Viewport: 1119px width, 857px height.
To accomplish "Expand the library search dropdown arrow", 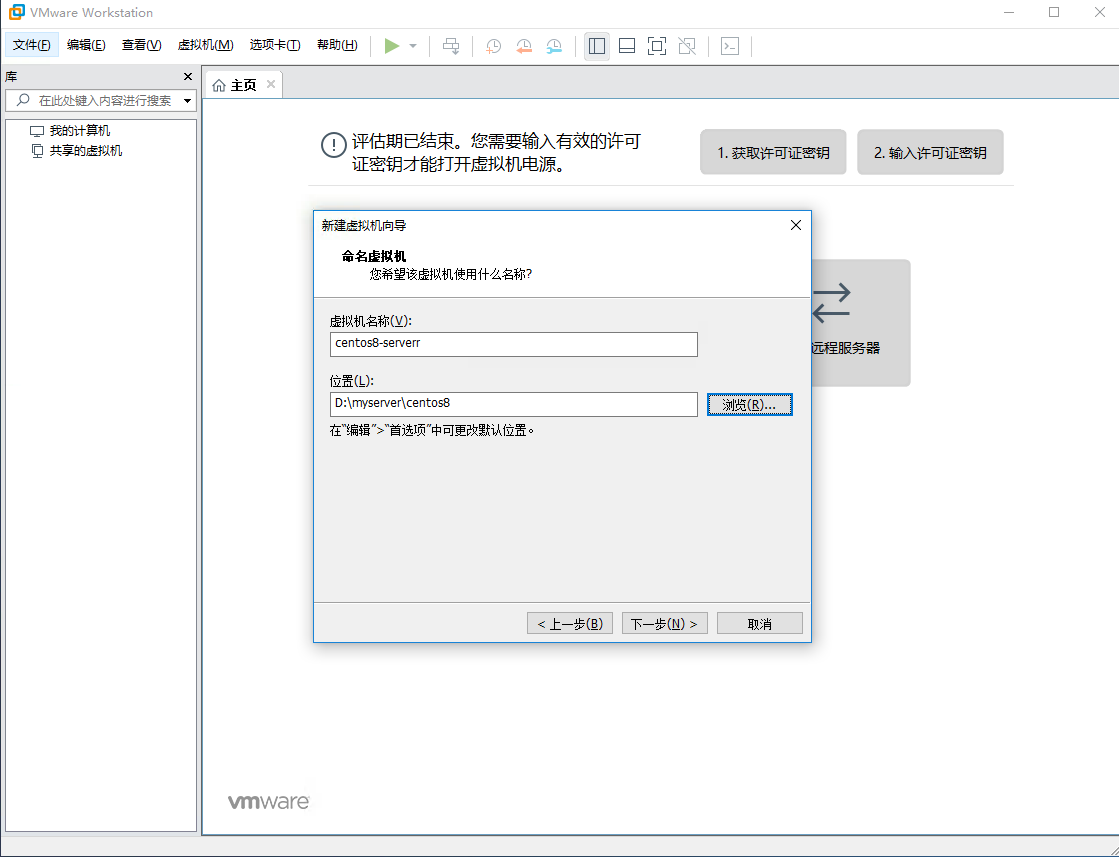I will tap(188, 101).
